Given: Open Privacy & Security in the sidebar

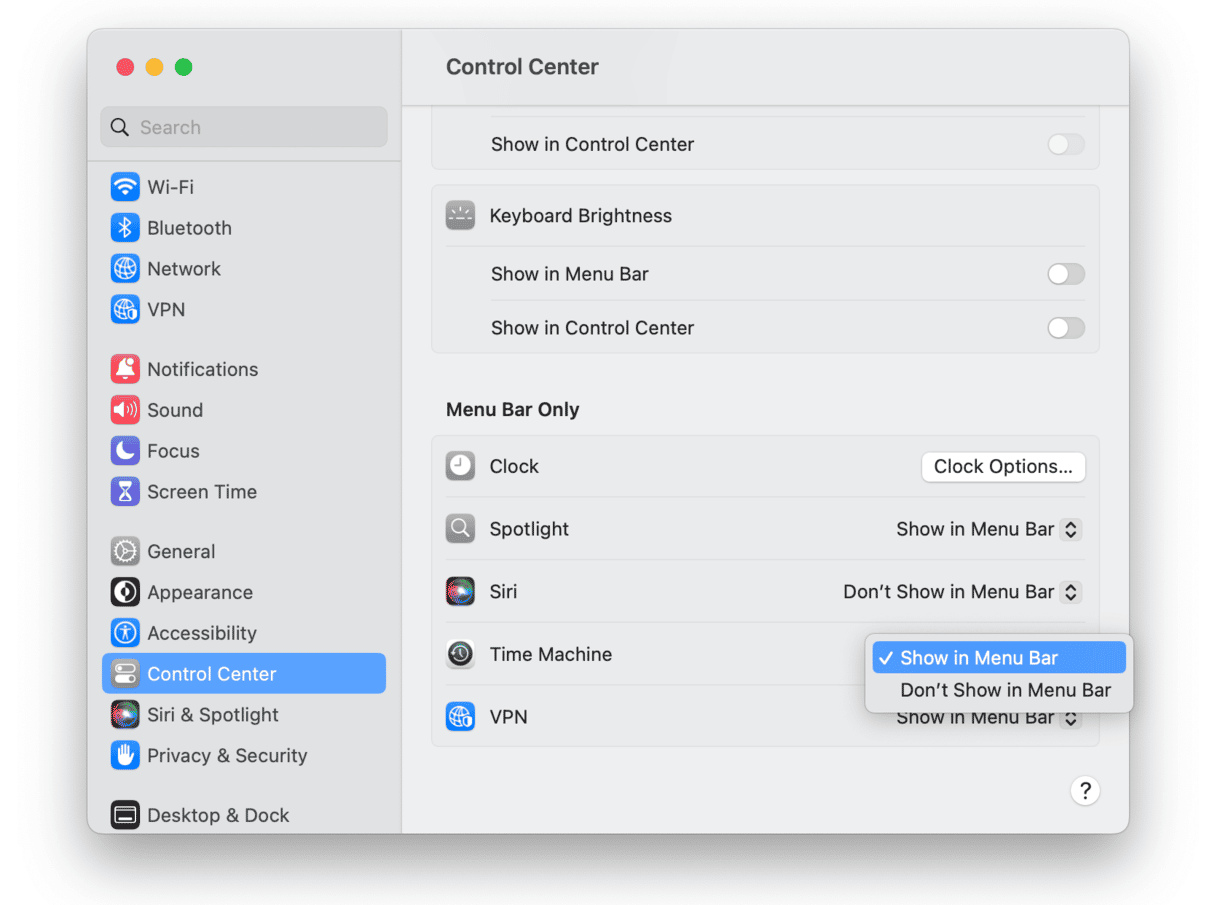Looking at the screenshot, I should (x=227, y=756).
